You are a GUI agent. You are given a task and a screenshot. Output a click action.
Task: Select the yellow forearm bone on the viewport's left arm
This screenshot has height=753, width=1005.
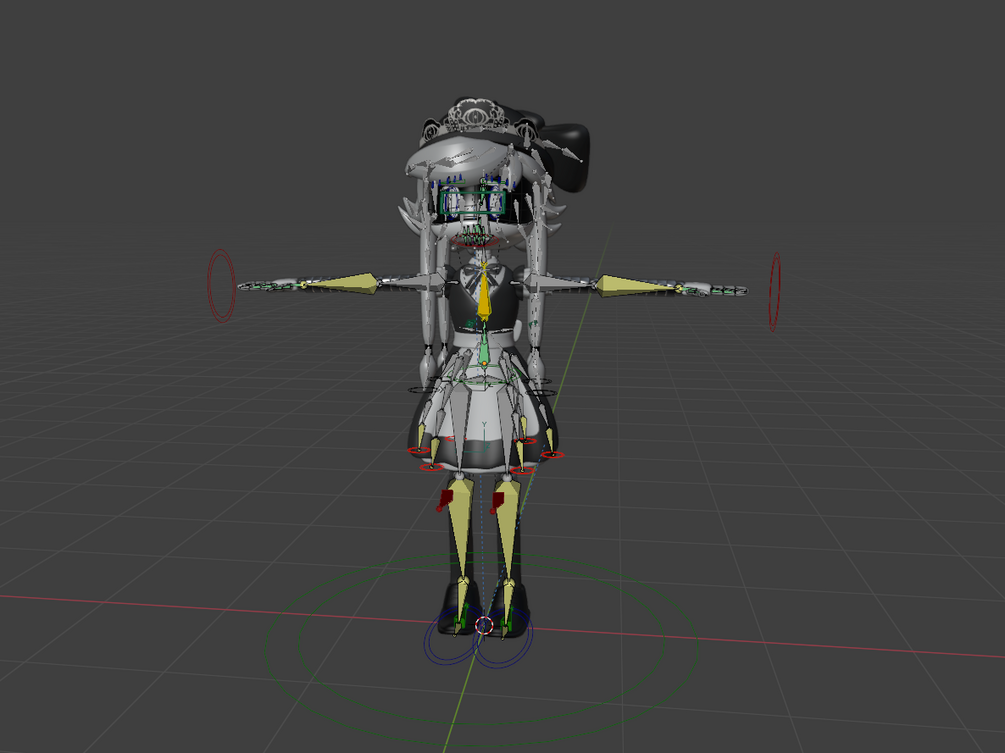[342, 283]
